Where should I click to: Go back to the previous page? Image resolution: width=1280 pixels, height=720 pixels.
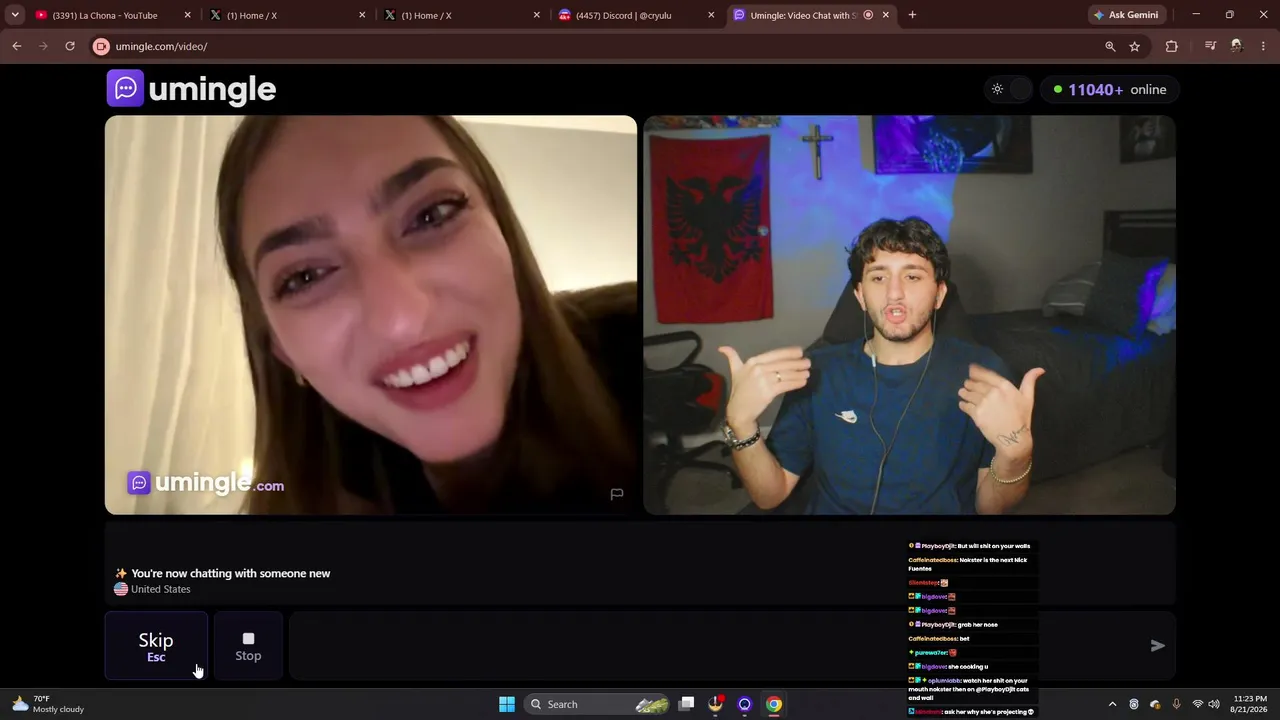pos(17,46)
